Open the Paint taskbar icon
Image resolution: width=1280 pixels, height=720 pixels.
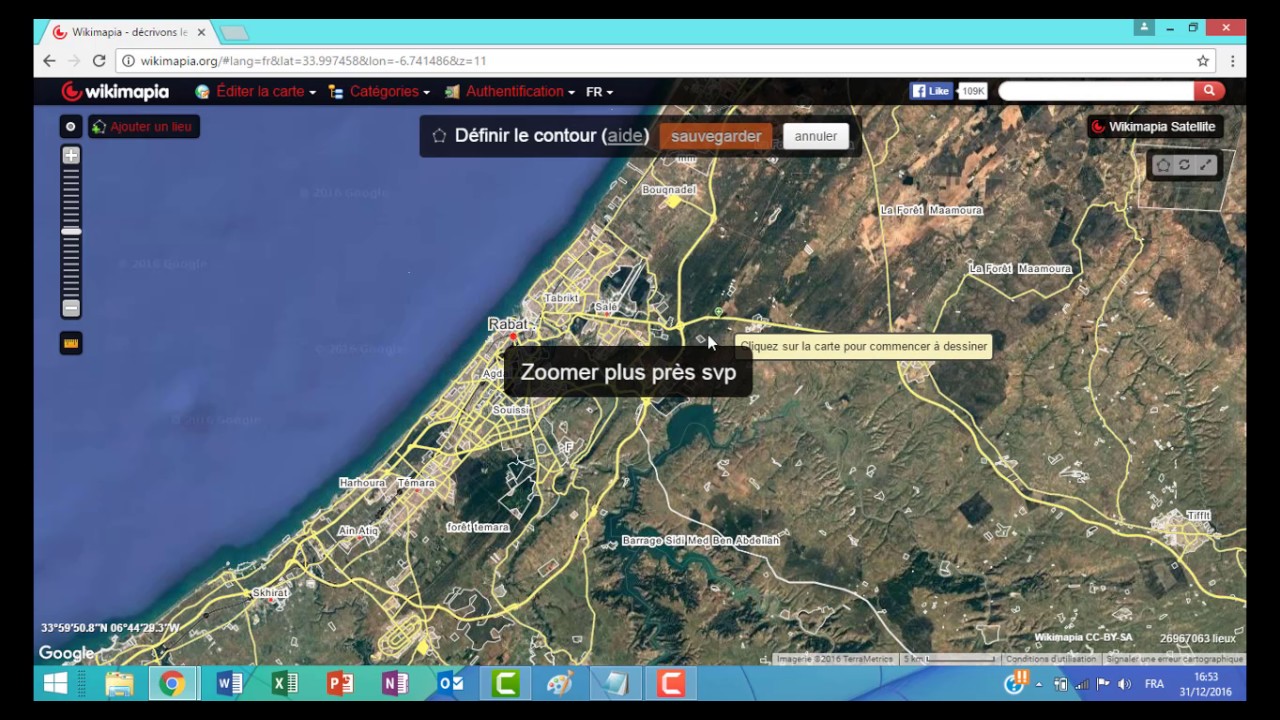(x=560, y=684)
